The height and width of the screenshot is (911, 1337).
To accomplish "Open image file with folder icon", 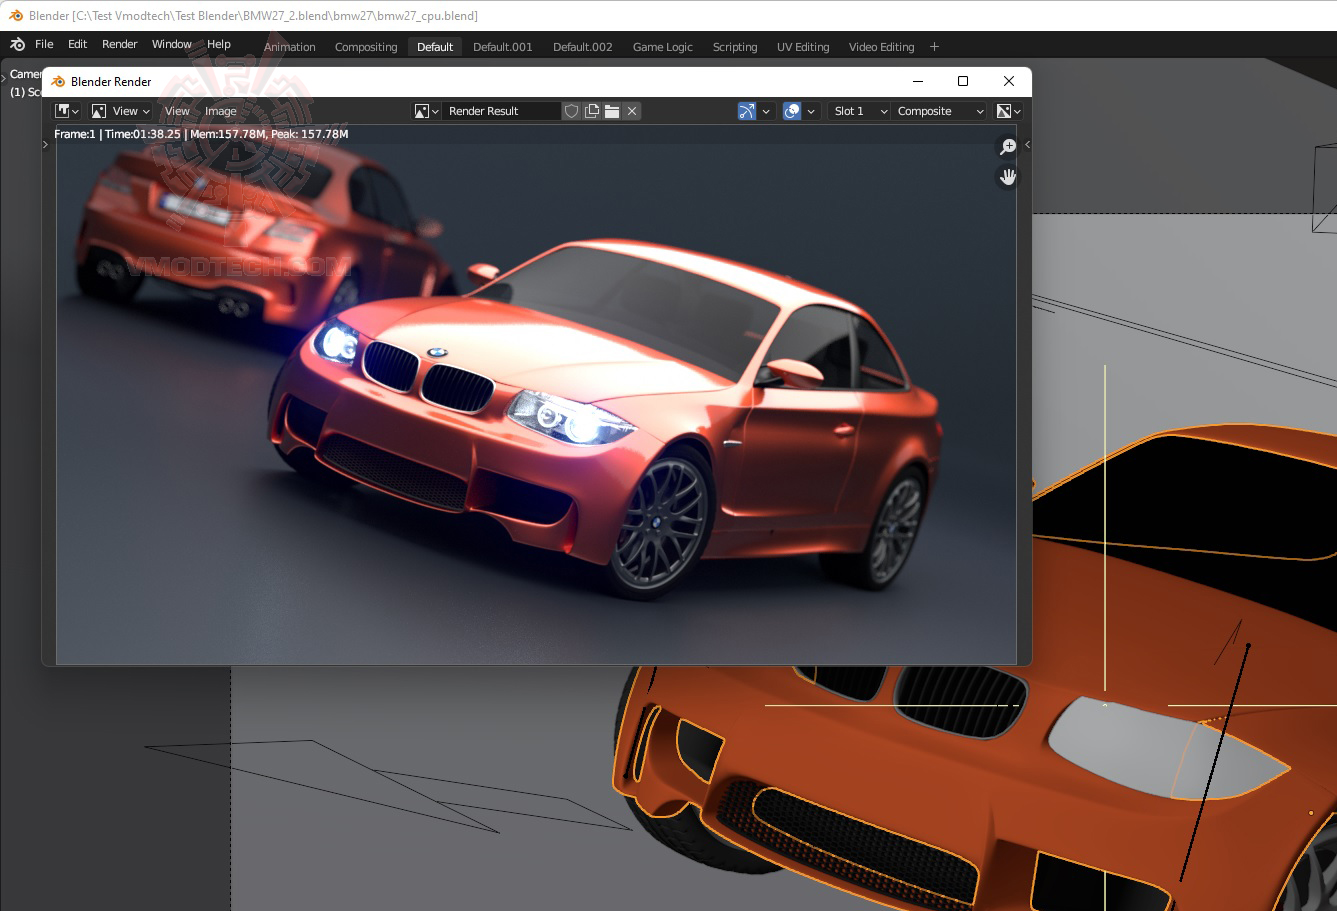I will coord(612,111).
